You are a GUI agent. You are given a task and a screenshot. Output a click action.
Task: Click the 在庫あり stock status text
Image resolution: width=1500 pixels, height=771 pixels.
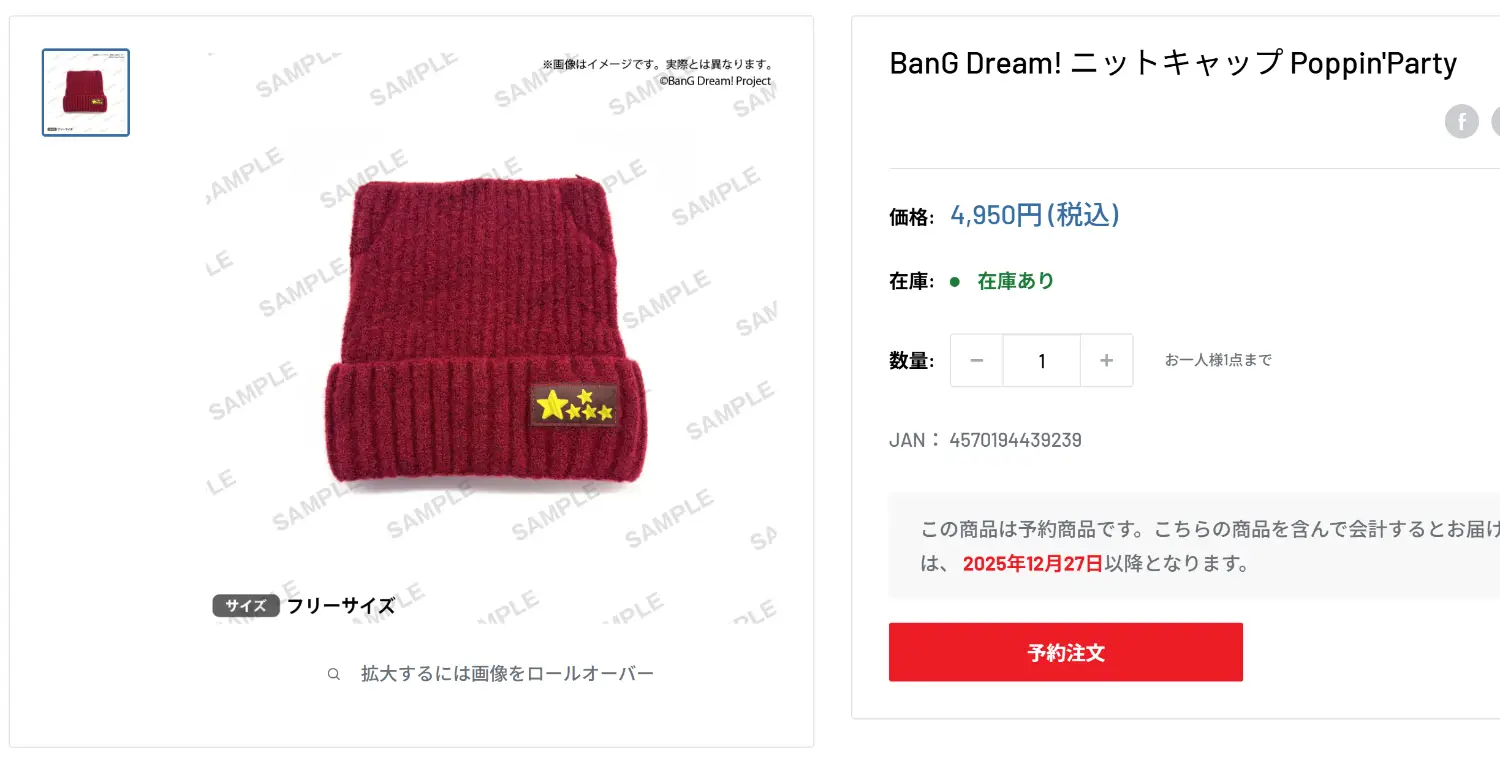pos(1016,281)
